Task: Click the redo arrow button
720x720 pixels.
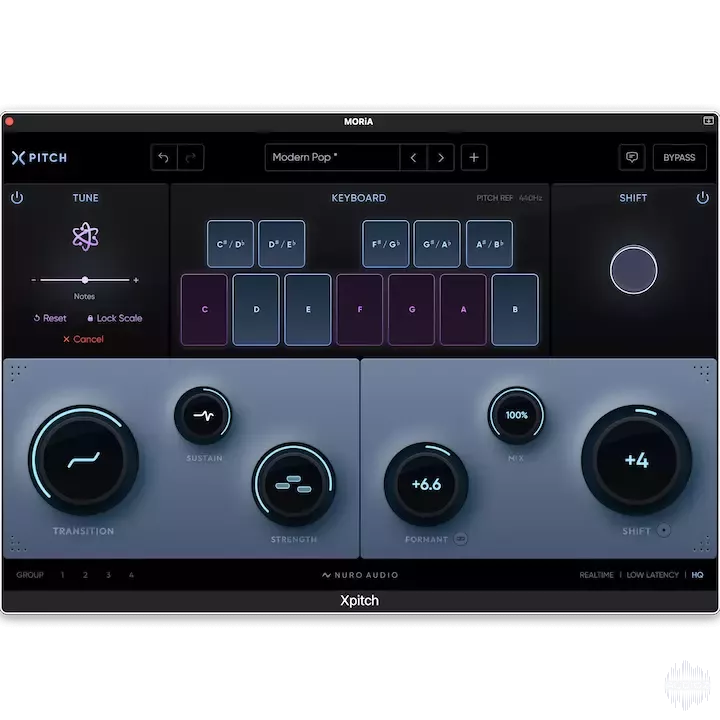Action: (191, 158)
